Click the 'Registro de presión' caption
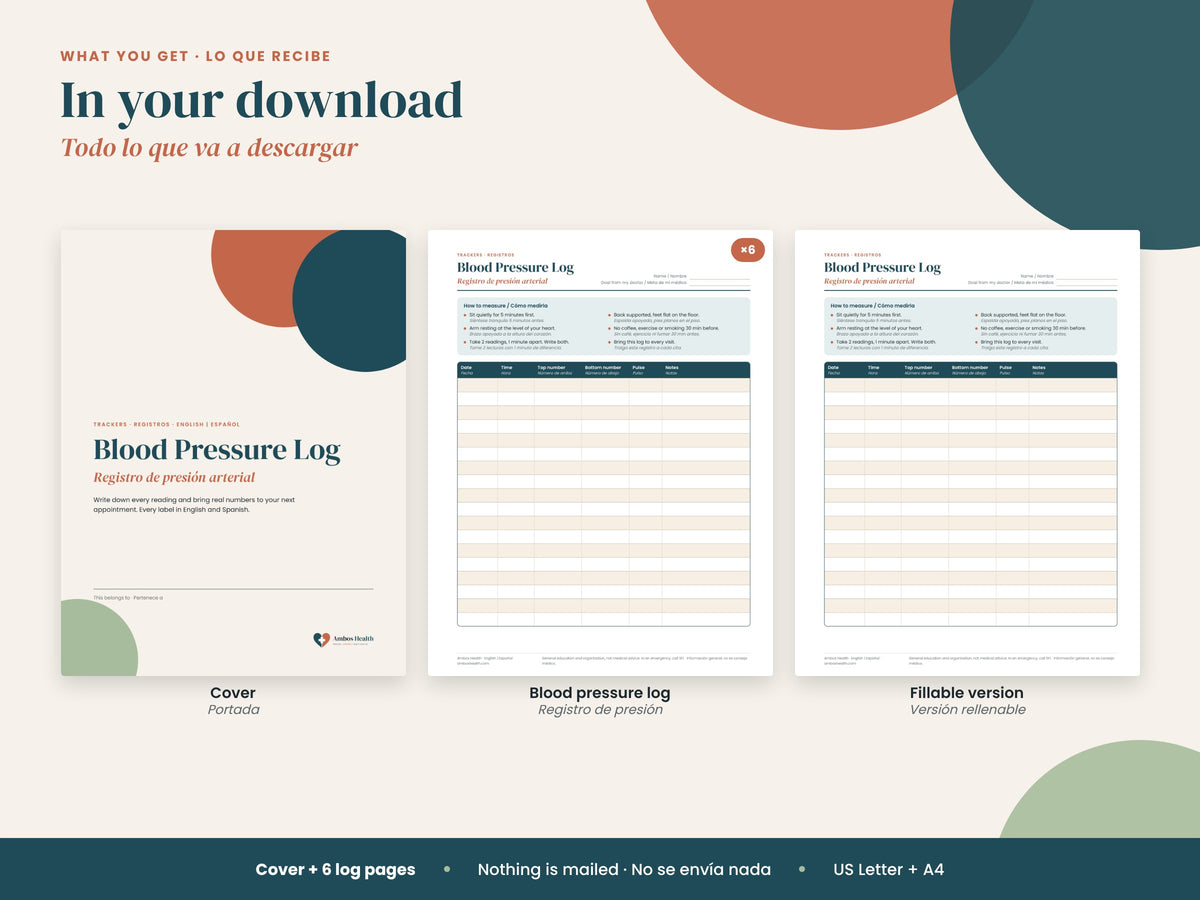This screenshot has height=900, width=1200. point(600,709)
